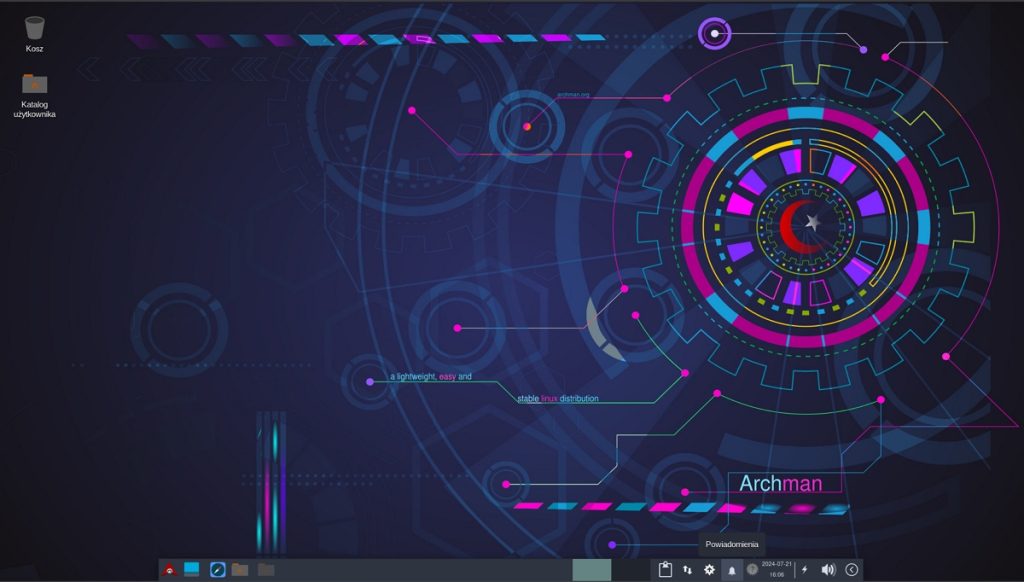Toggle the power manager lightning bolt icon

(x=804, y=569)
